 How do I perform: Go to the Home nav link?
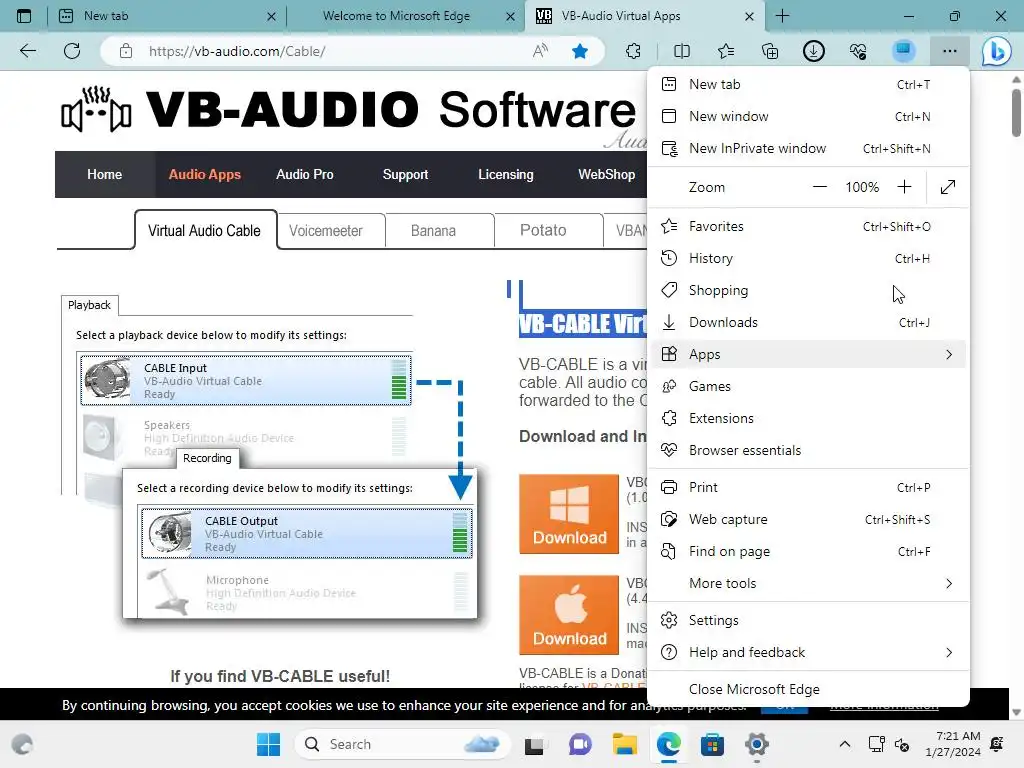click(x=104, y=174)
